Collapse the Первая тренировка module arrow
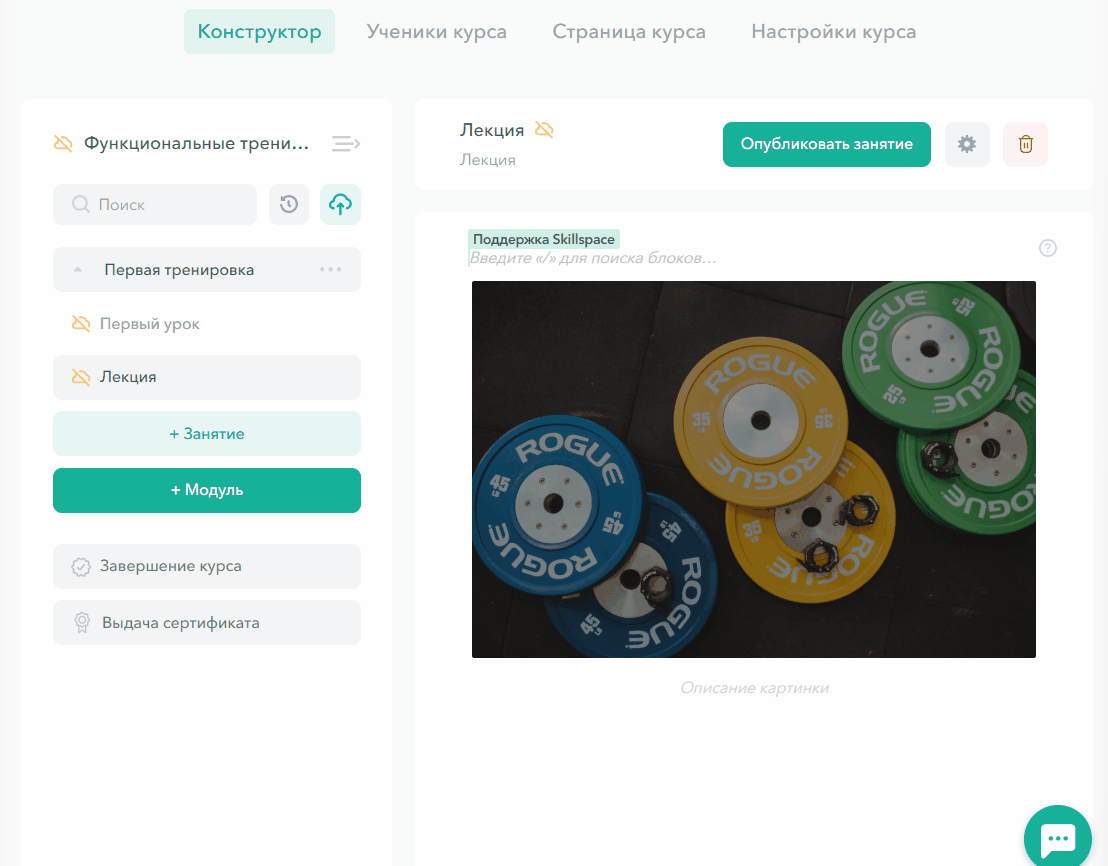The height and width of the screenshot is (866, 1108). pos(78,270)
